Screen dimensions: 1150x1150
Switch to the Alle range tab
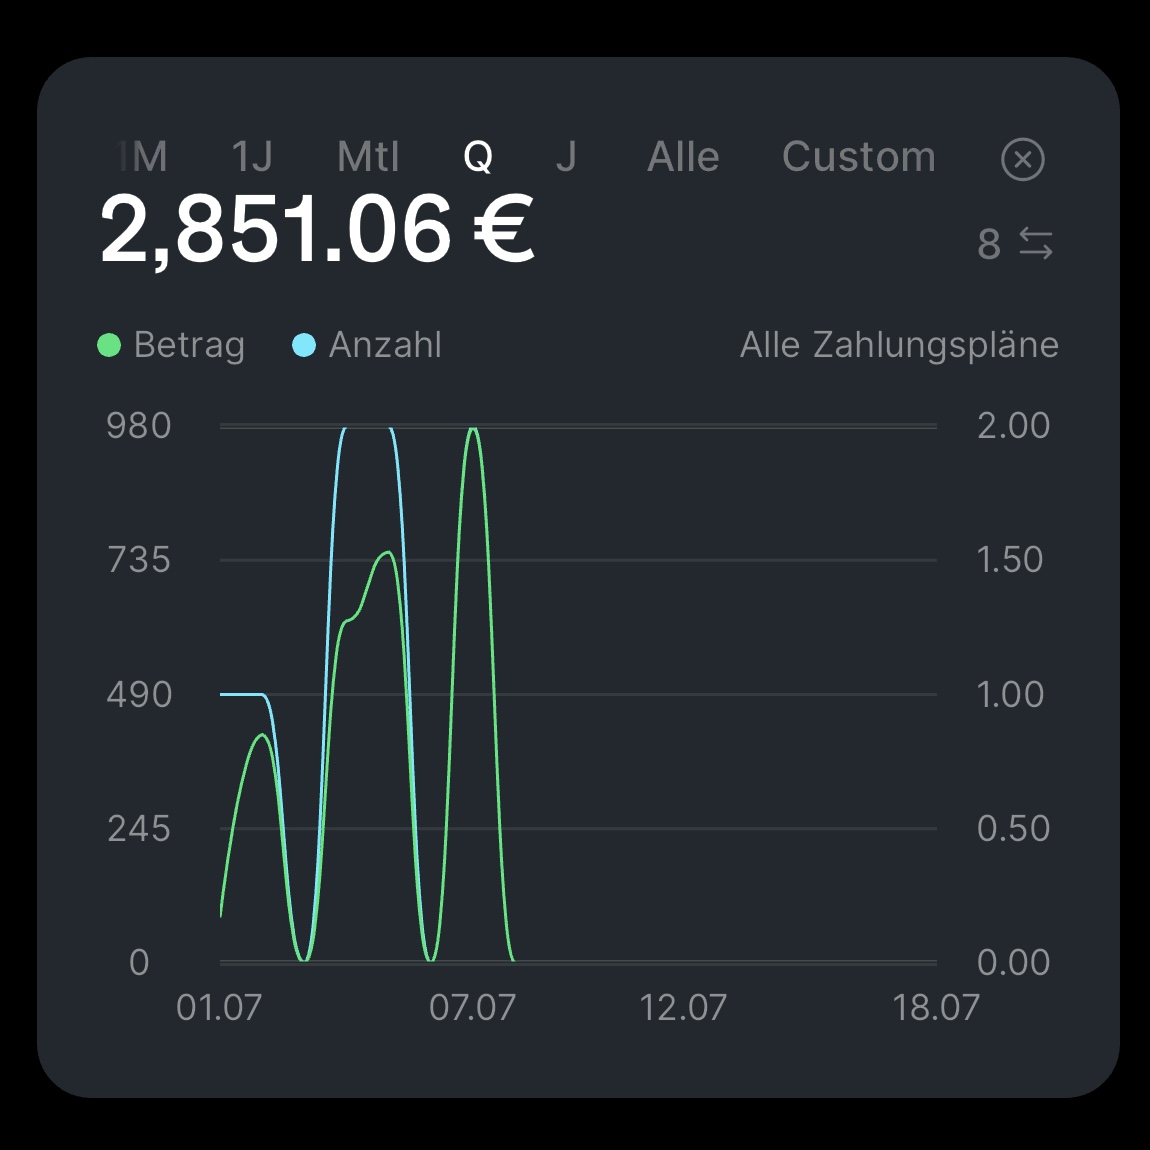pos(683,157)
